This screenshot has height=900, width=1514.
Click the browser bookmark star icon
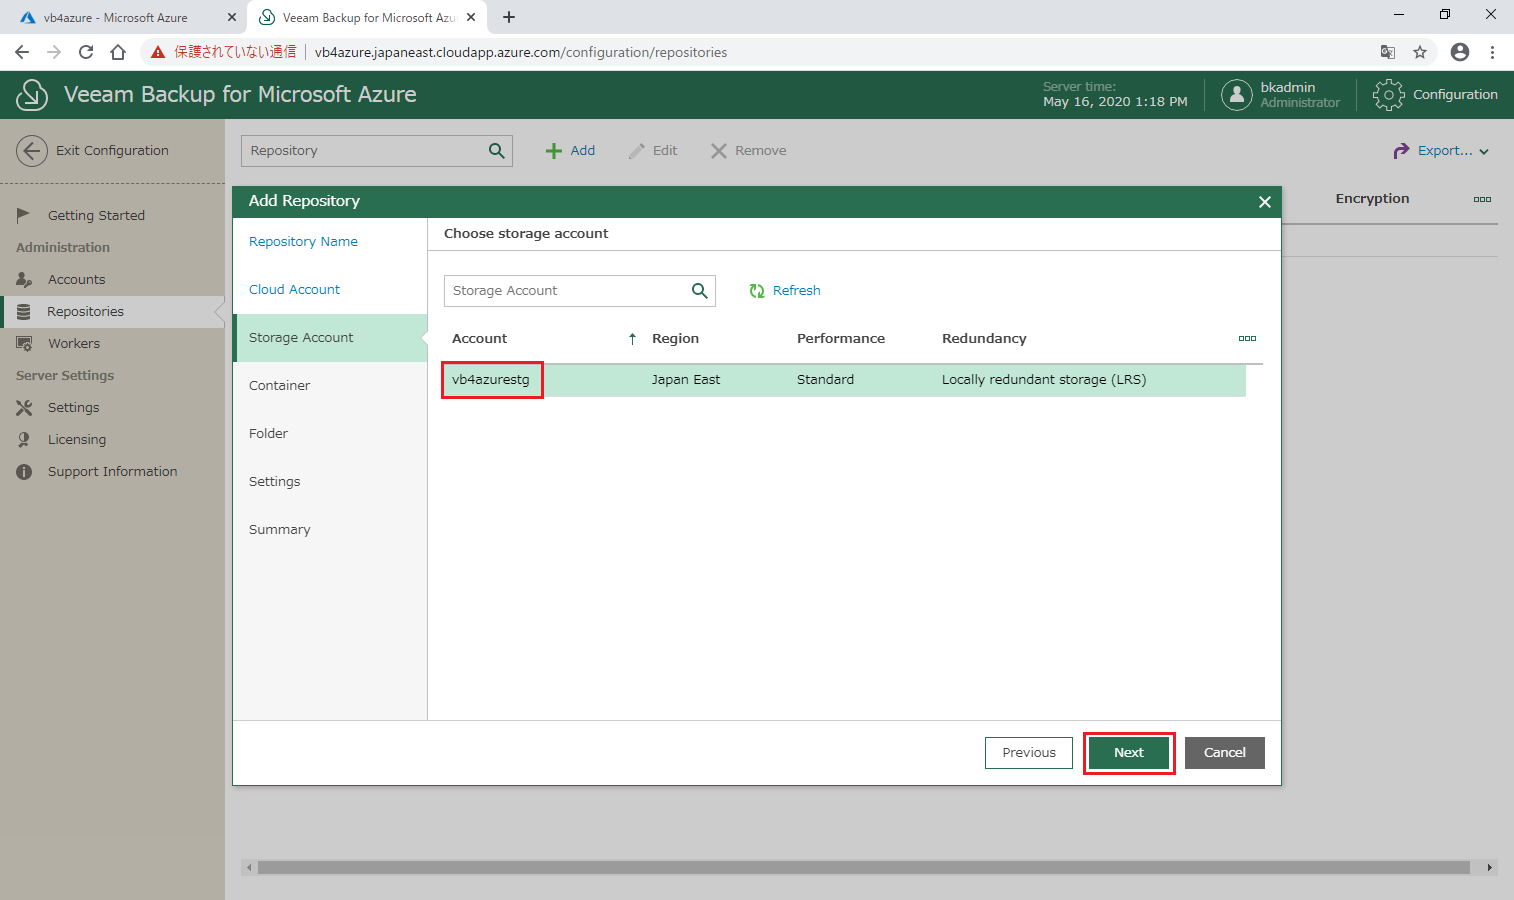click(1420, 52)
